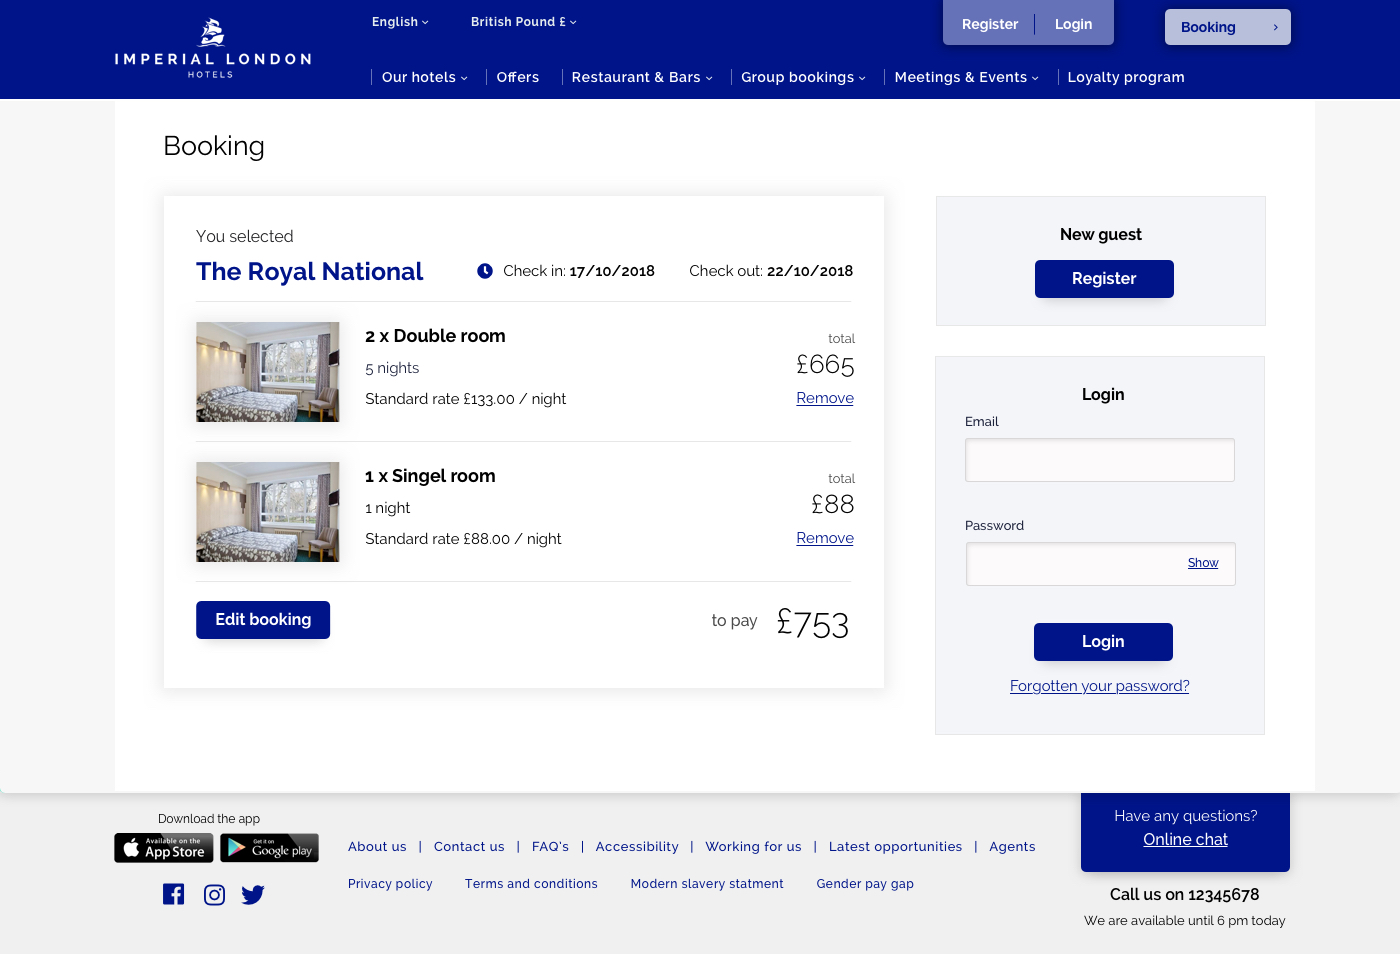Expand the Our hotels menu

424,77
